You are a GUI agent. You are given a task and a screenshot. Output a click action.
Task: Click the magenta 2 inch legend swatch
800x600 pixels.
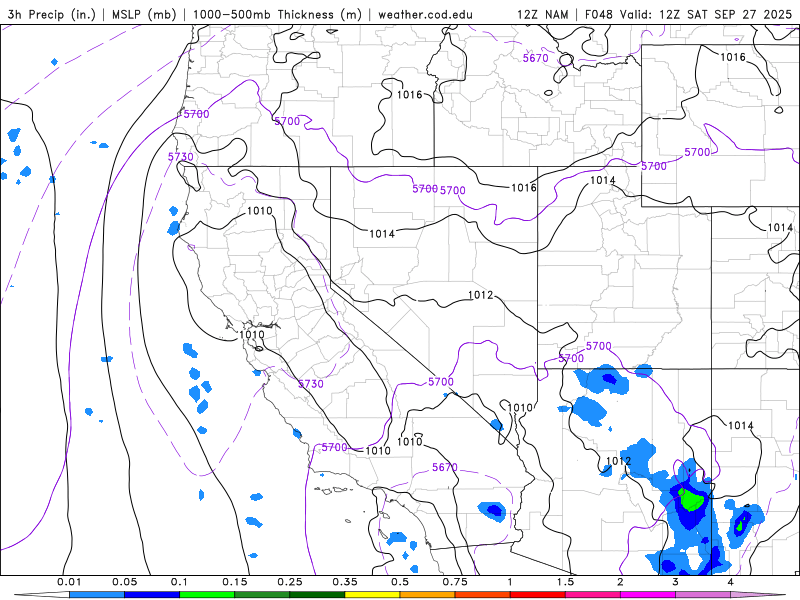648,594
